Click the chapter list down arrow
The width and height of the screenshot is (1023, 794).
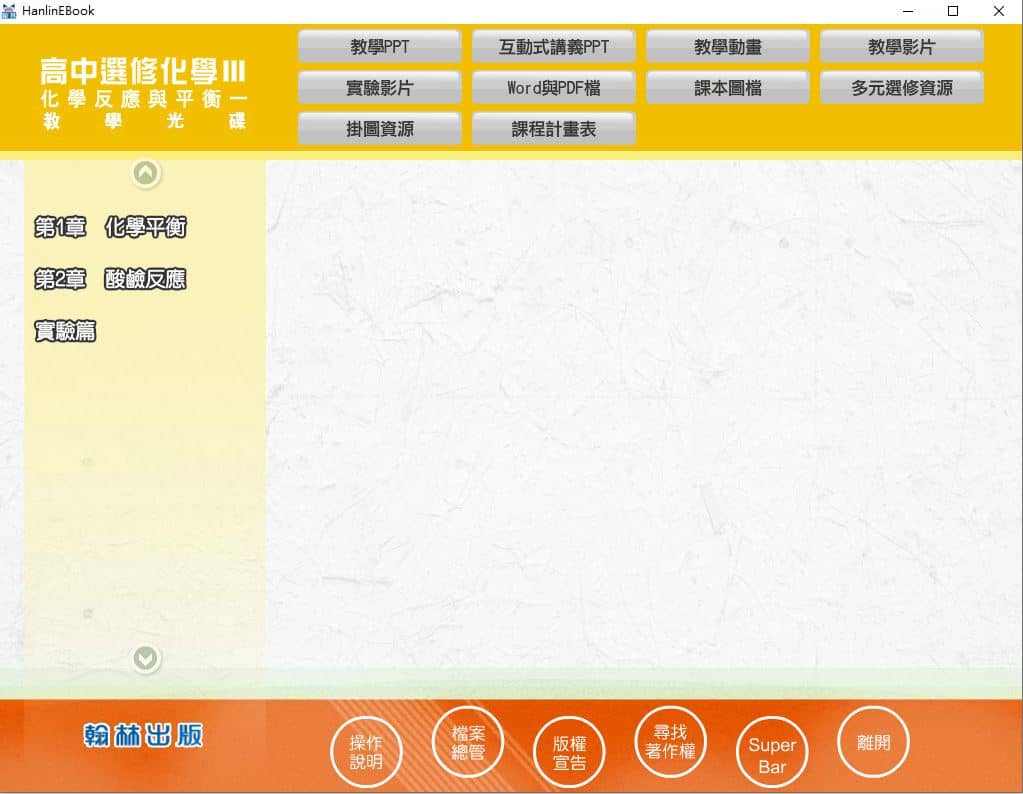[x=146, y=659]
